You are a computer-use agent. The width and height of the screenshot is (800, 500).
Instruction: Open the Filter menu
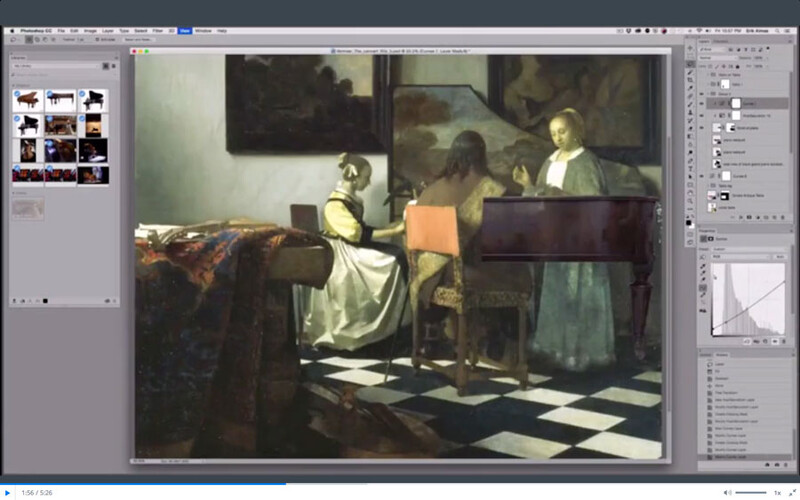point(158,31)
